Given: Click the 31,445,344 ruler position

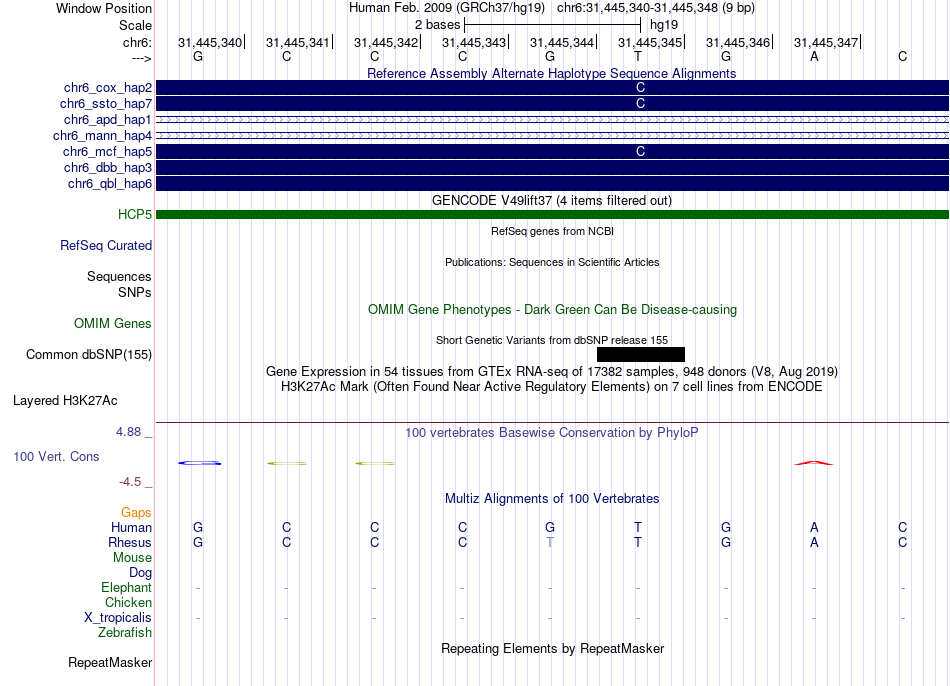Looking at the screenshot, I should coord(562,42).
